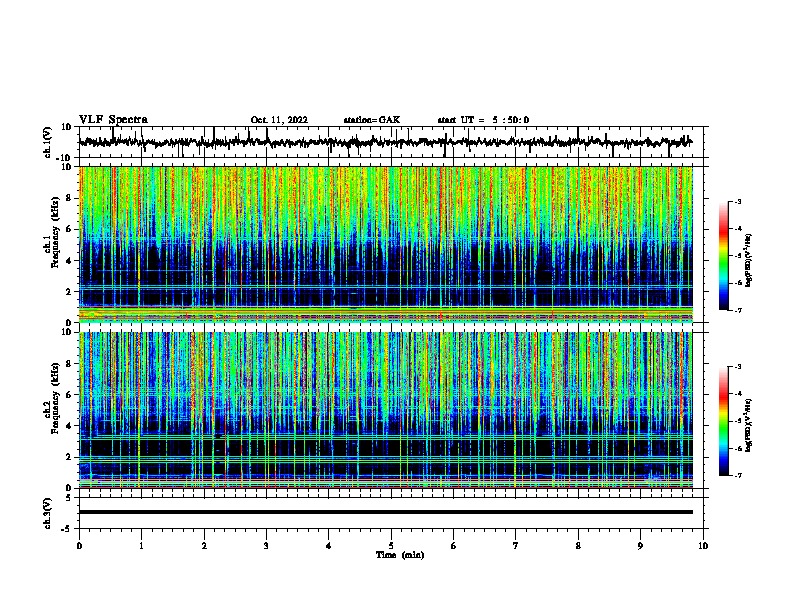
Task: Click time-axis tick label "3"
Action: tap(266, 546)
